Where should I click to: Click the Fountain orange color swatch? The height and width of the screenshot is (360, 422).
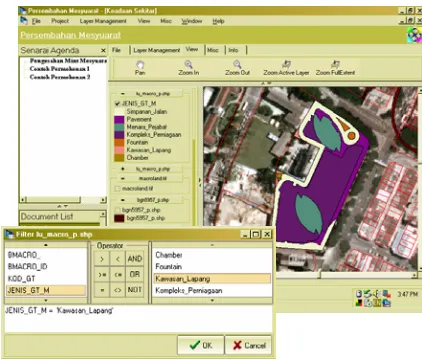click(119, 142)
